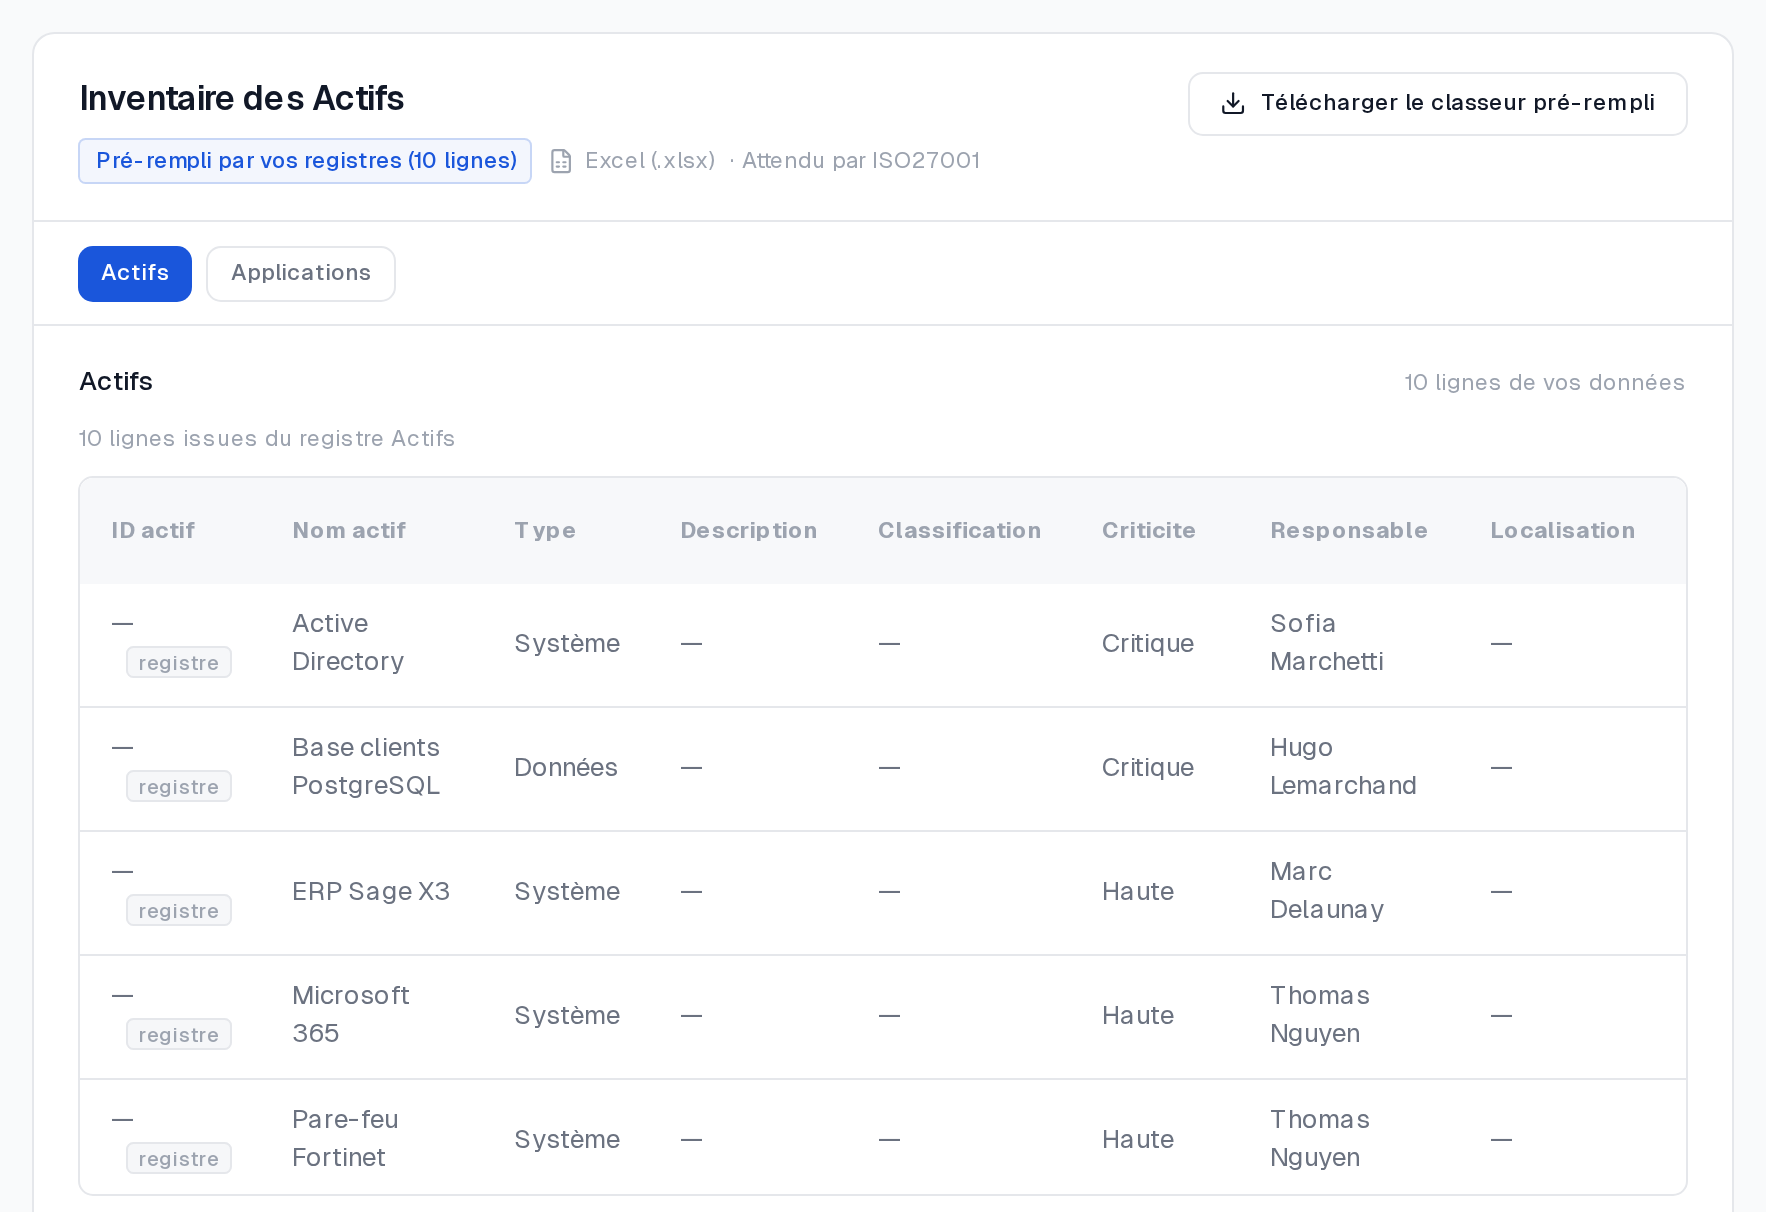The image size is (1766, 1212).
Task: Click the 'Excel (.xlsx)' format label
Action: [x=650, y=161]
